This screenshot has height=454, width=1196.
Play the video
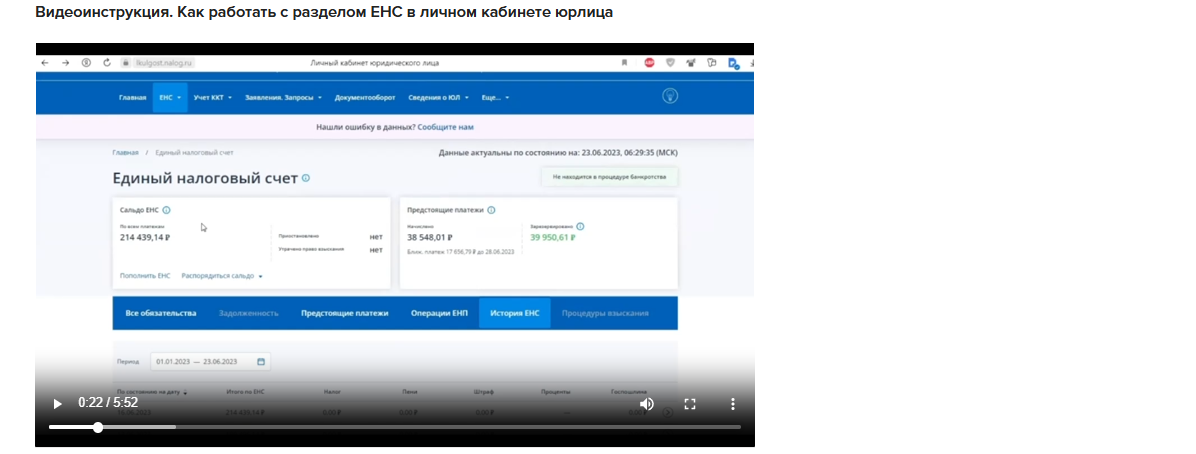pos(57,404)
